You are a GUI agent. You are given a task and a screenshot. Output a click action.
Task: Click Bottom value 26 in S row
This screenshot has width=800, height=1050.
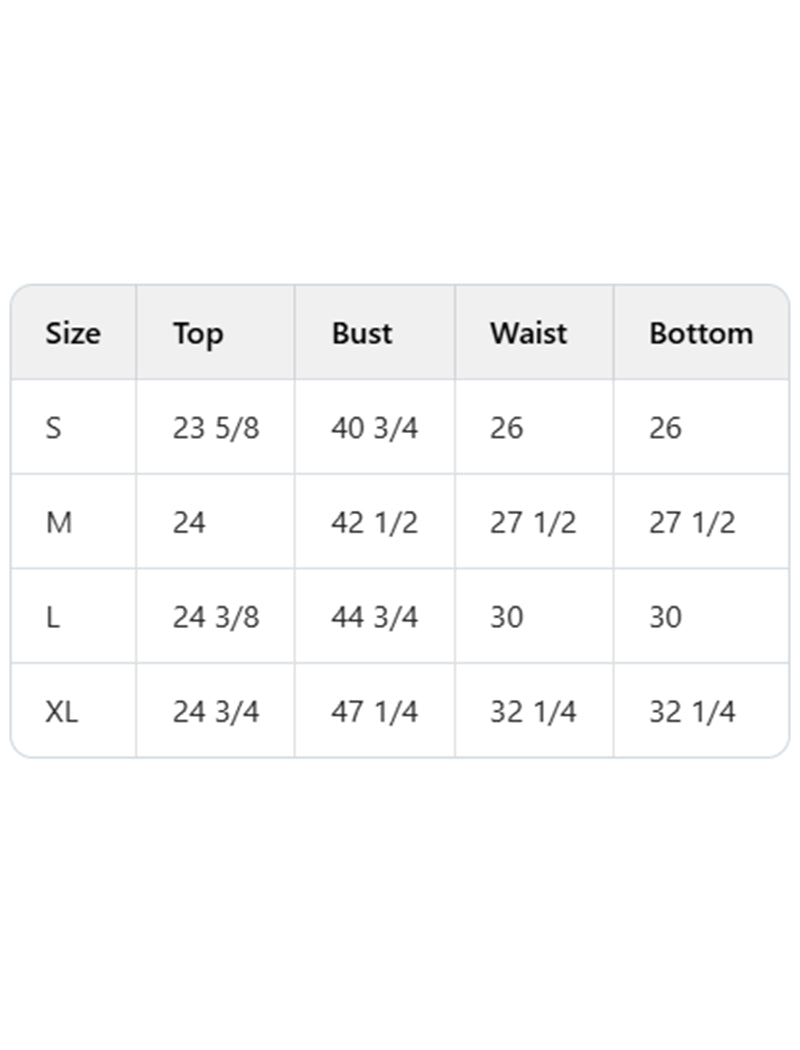coord(665,428)
